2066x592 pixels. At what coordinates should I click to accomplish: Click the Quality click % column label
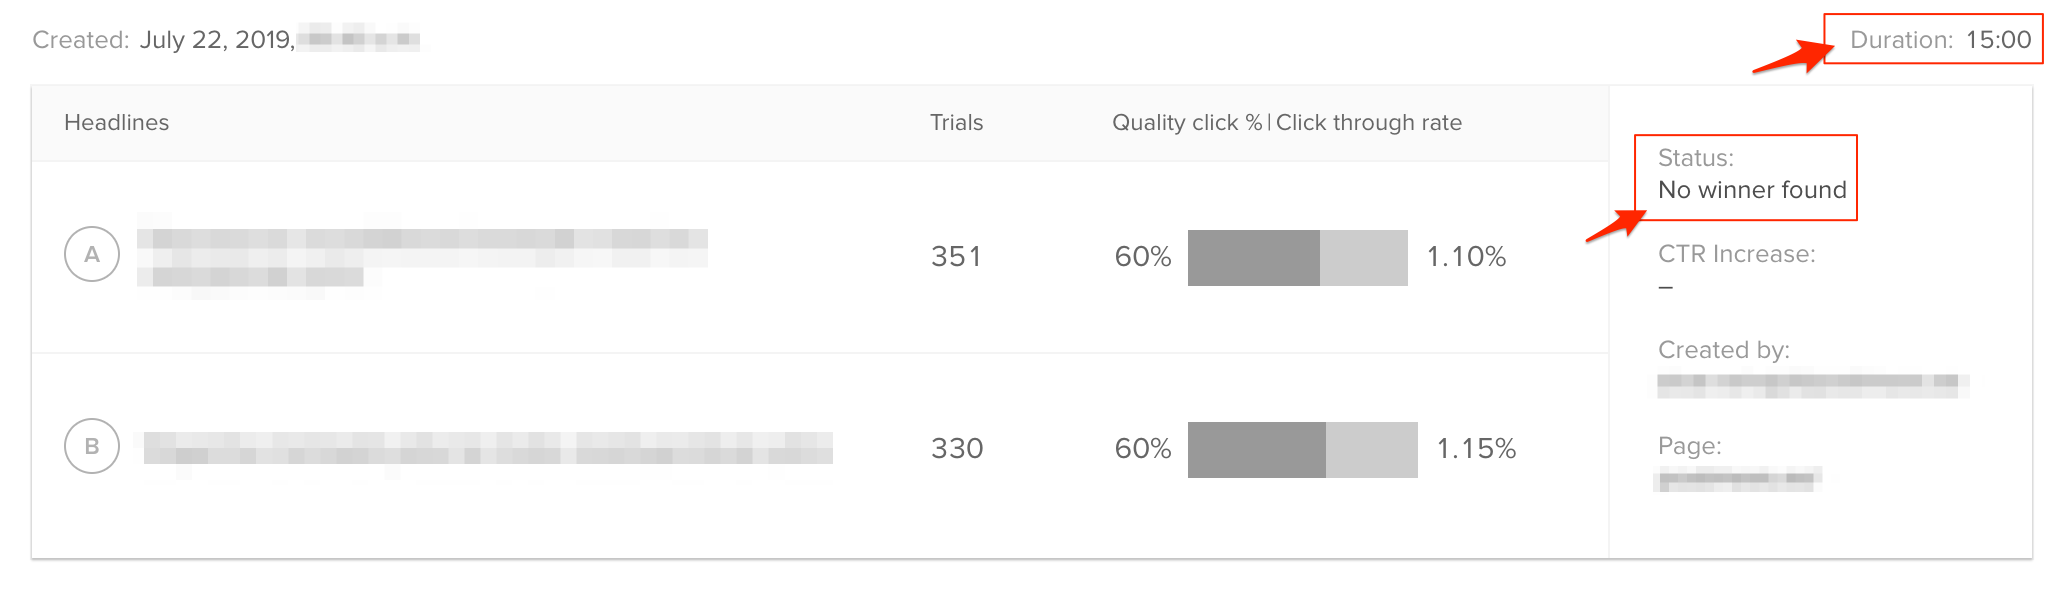[x=1187, y=123]
